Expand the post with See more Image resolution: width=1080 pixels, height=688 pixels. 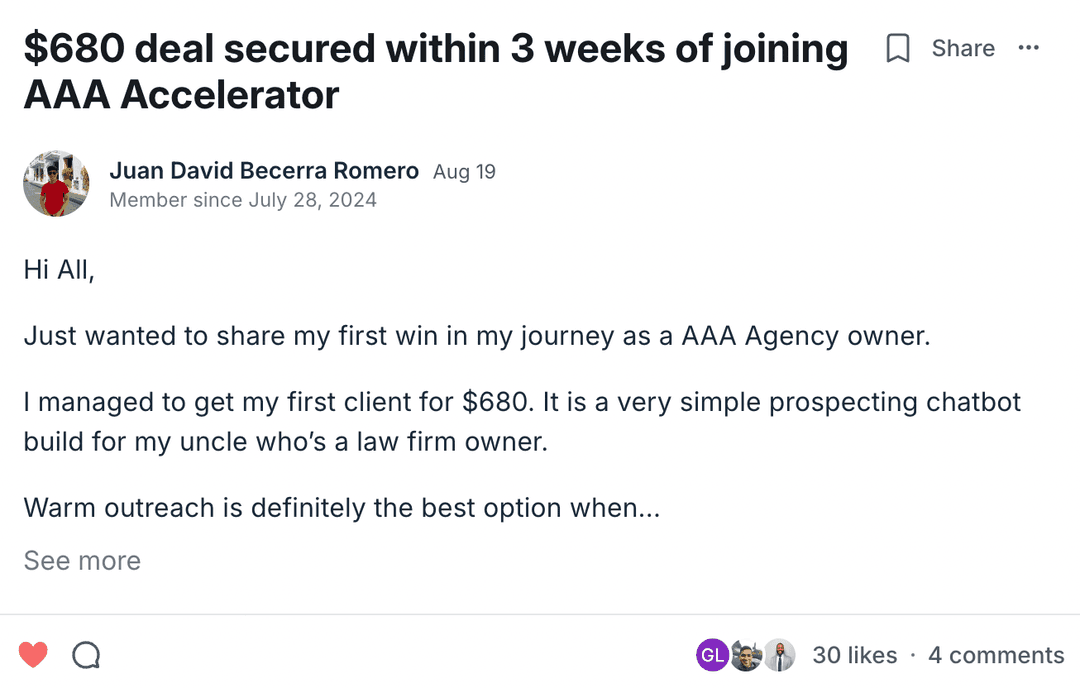pos(82,561)
